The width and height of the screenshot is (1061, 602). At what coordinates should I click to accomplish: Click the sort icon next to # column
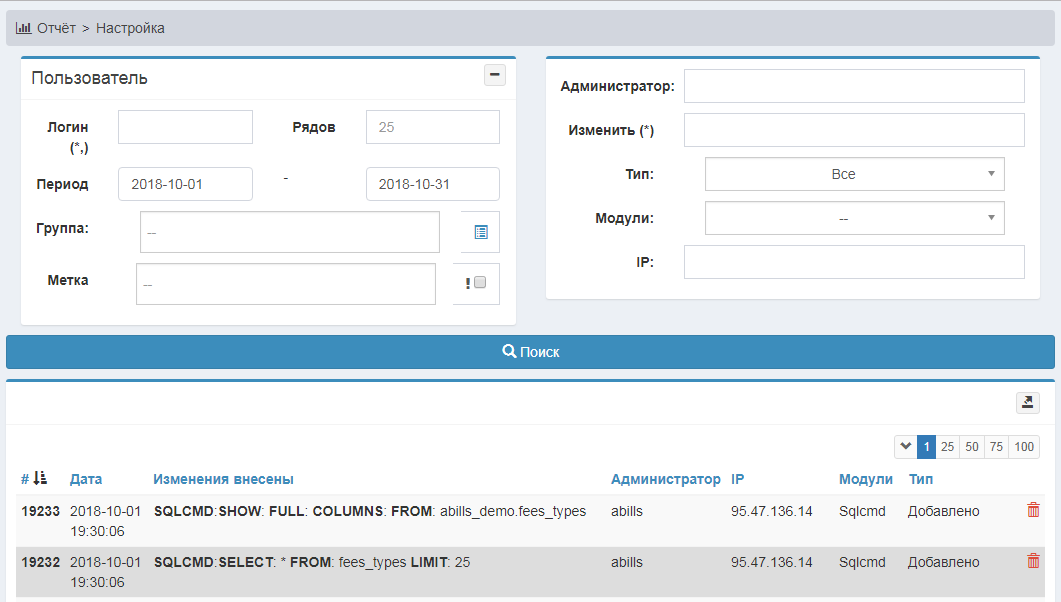[40, 479]
